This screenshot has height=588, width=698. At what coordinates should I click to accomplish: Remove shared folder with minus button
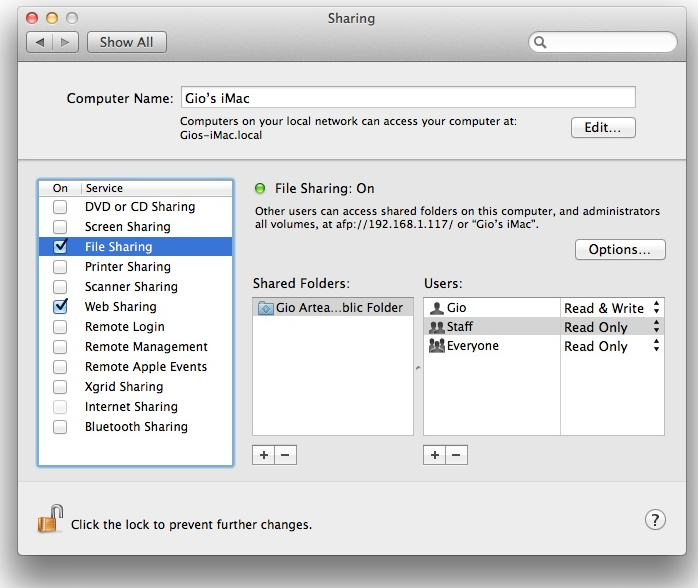(285, 455)
